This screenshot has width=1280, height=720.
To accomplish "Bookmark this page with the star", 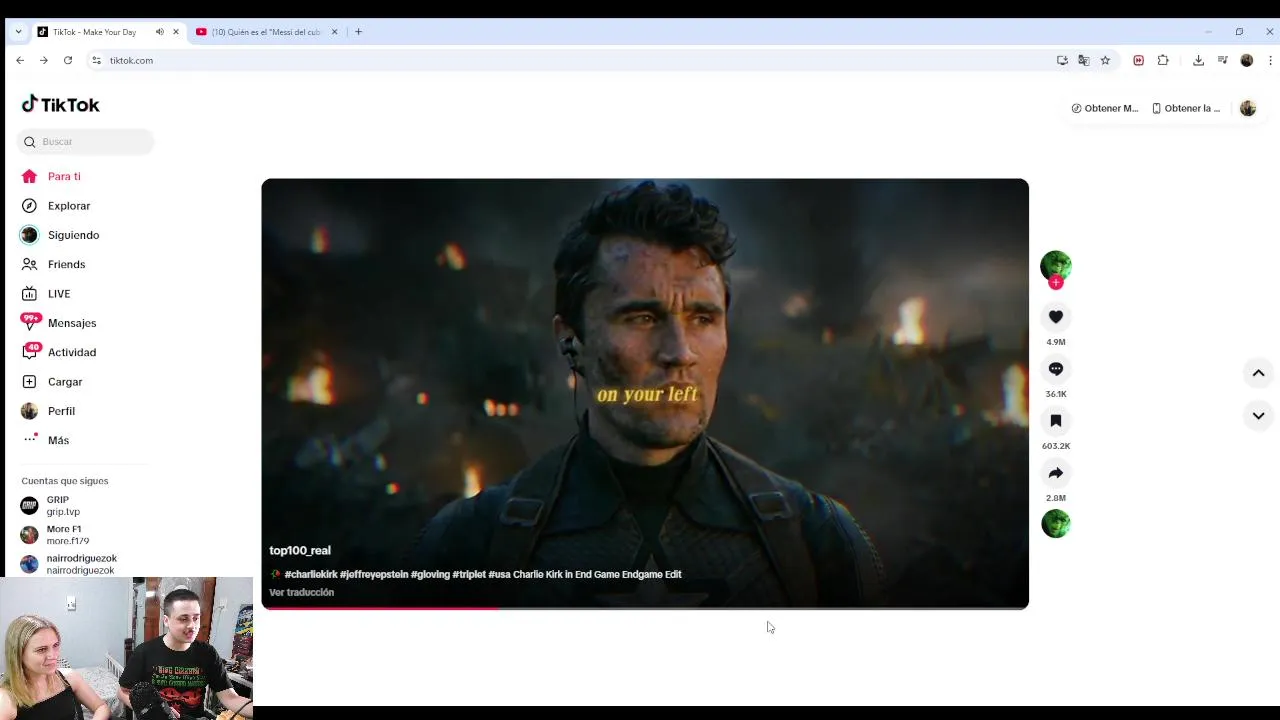I will (x=1105, y=60).
